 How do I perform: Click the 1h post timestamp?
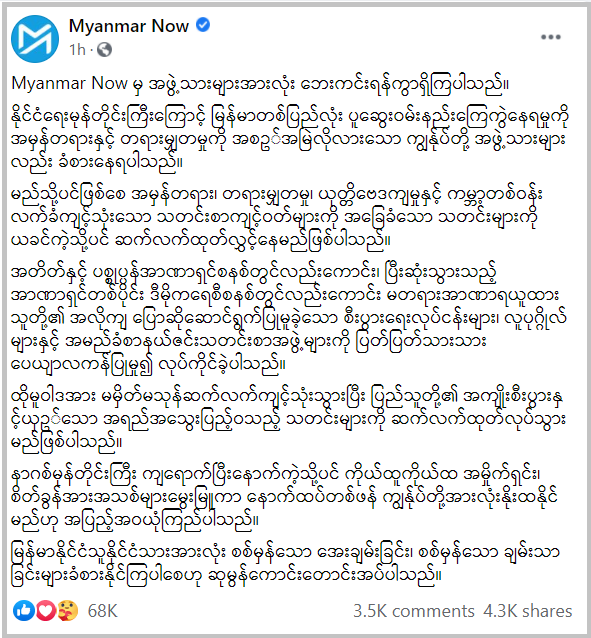click(77, 50)
